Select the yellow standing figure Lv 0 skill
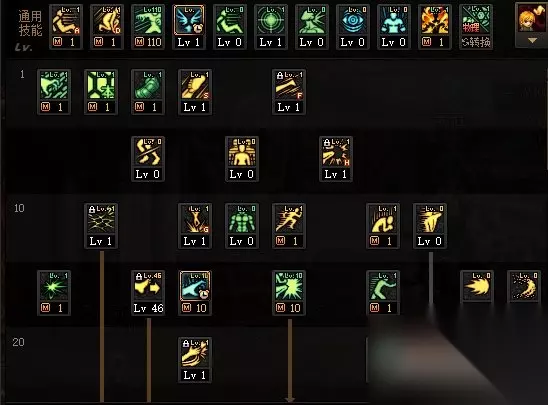 click(242, 159)
